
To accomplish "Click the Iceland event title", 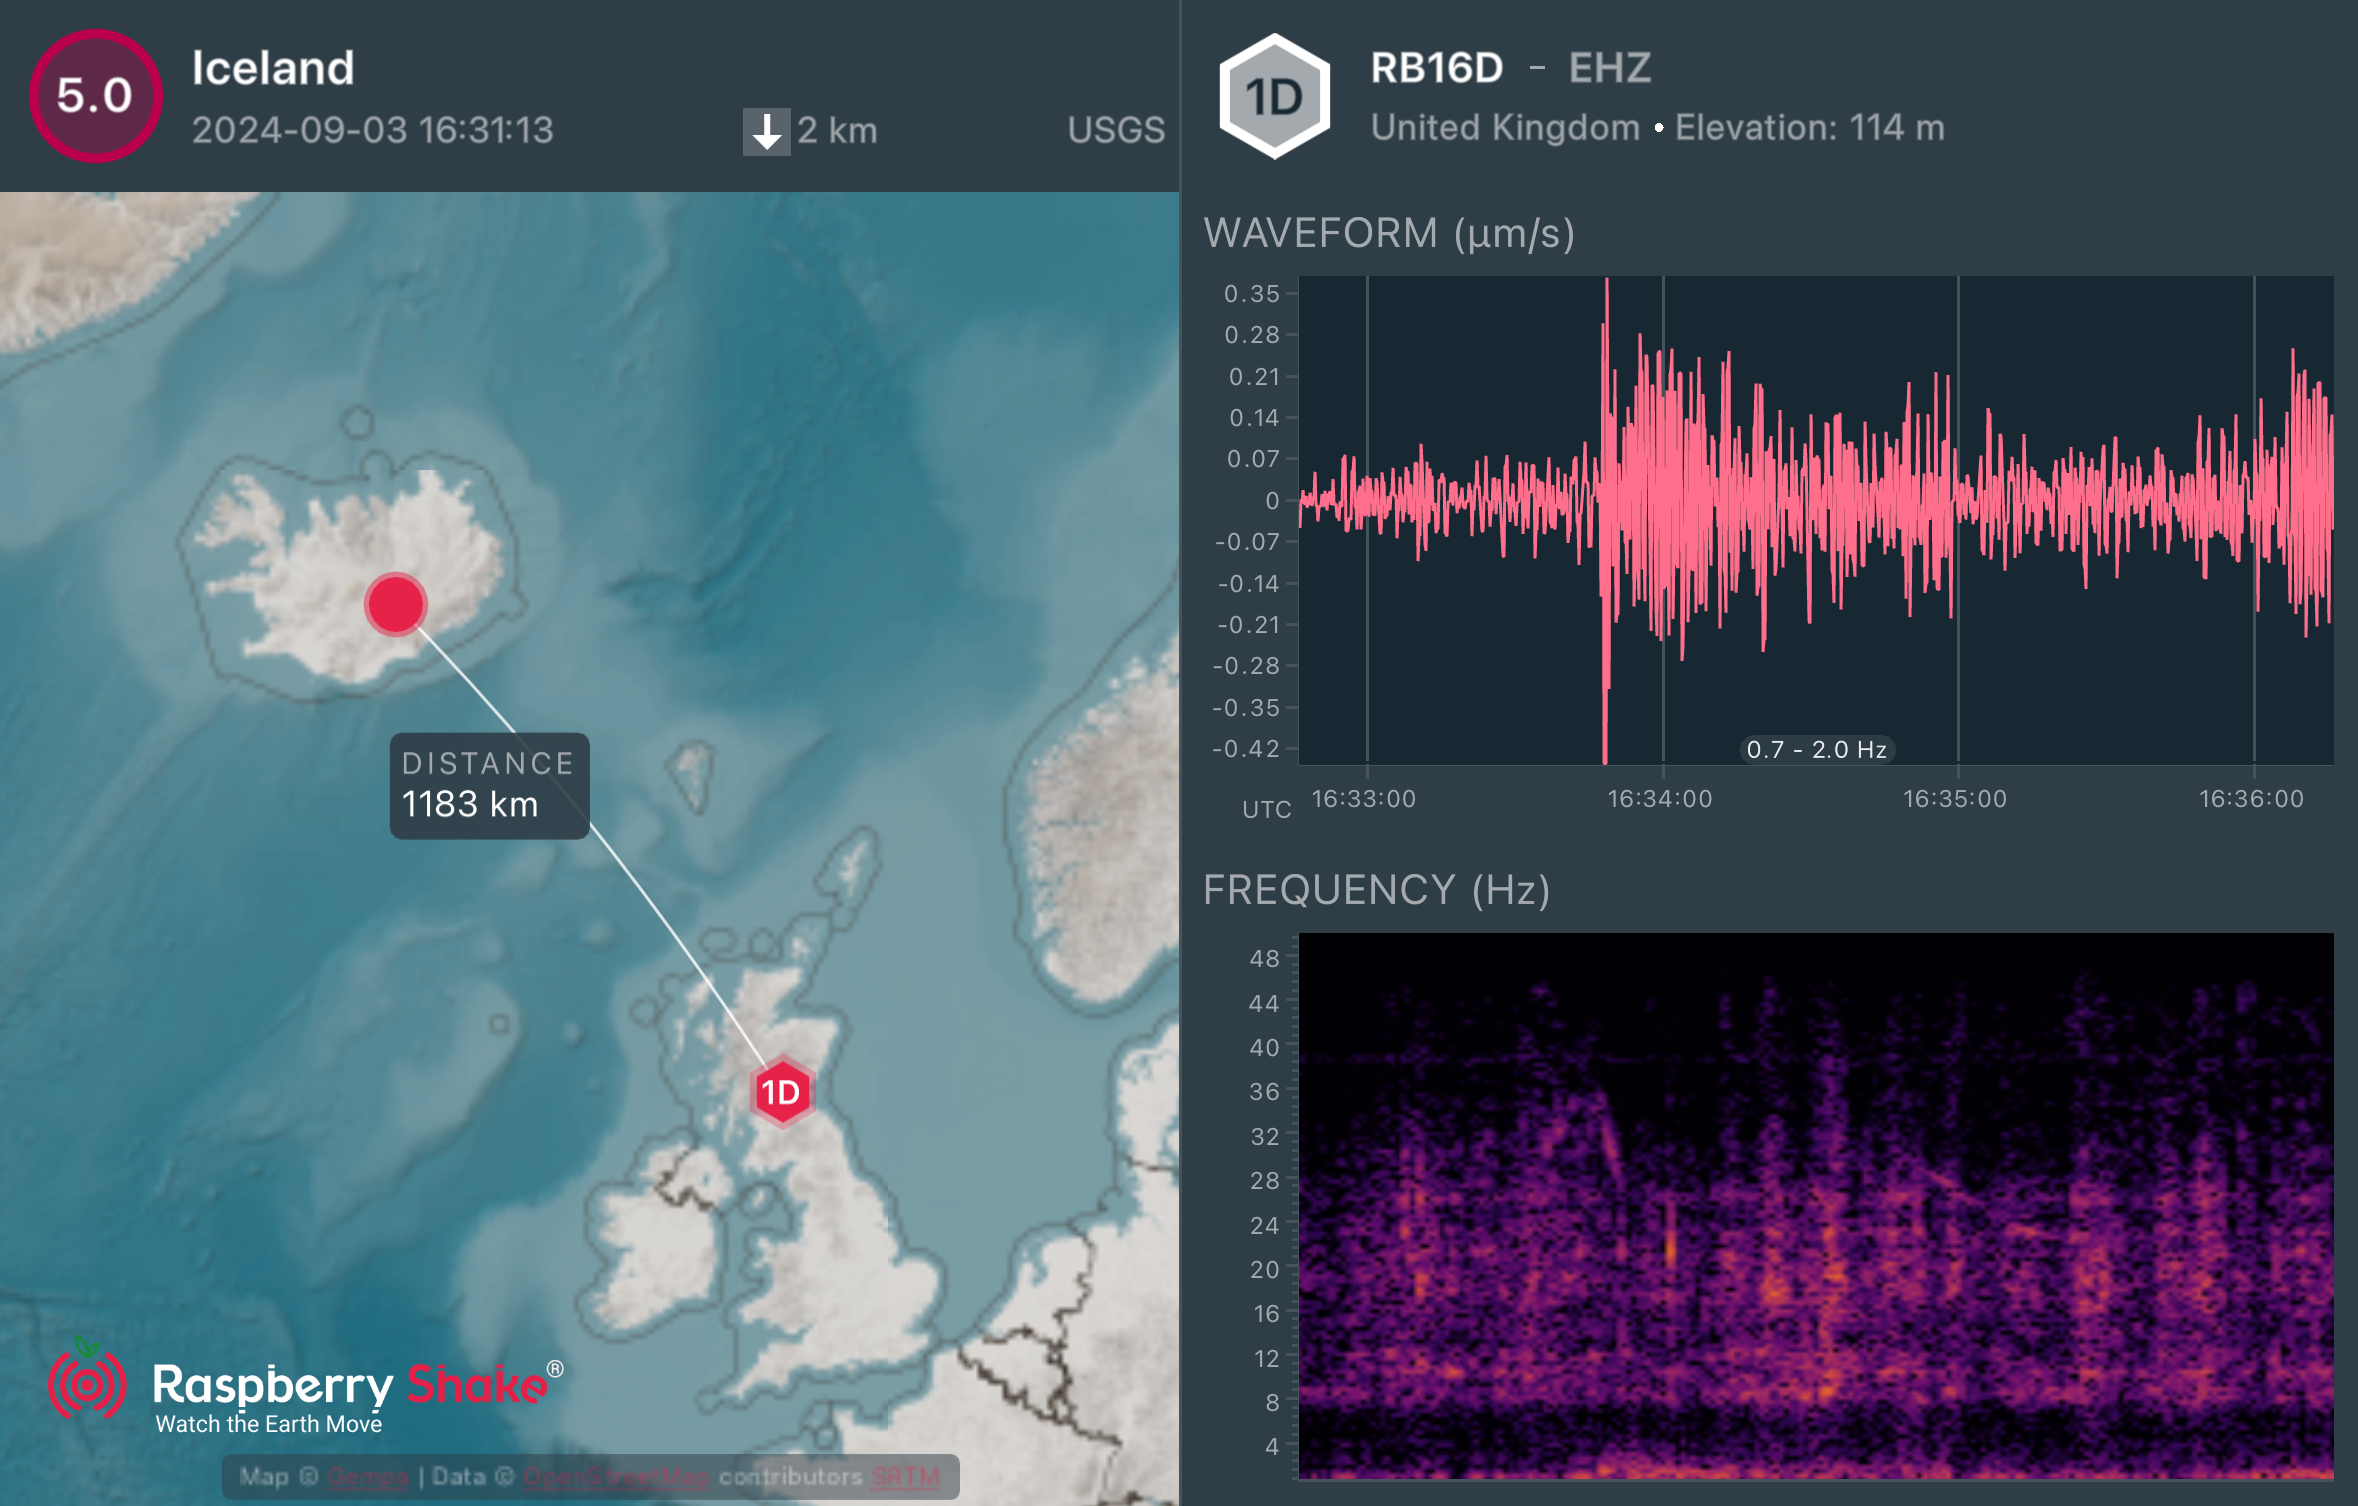I will tap(273, 68).
